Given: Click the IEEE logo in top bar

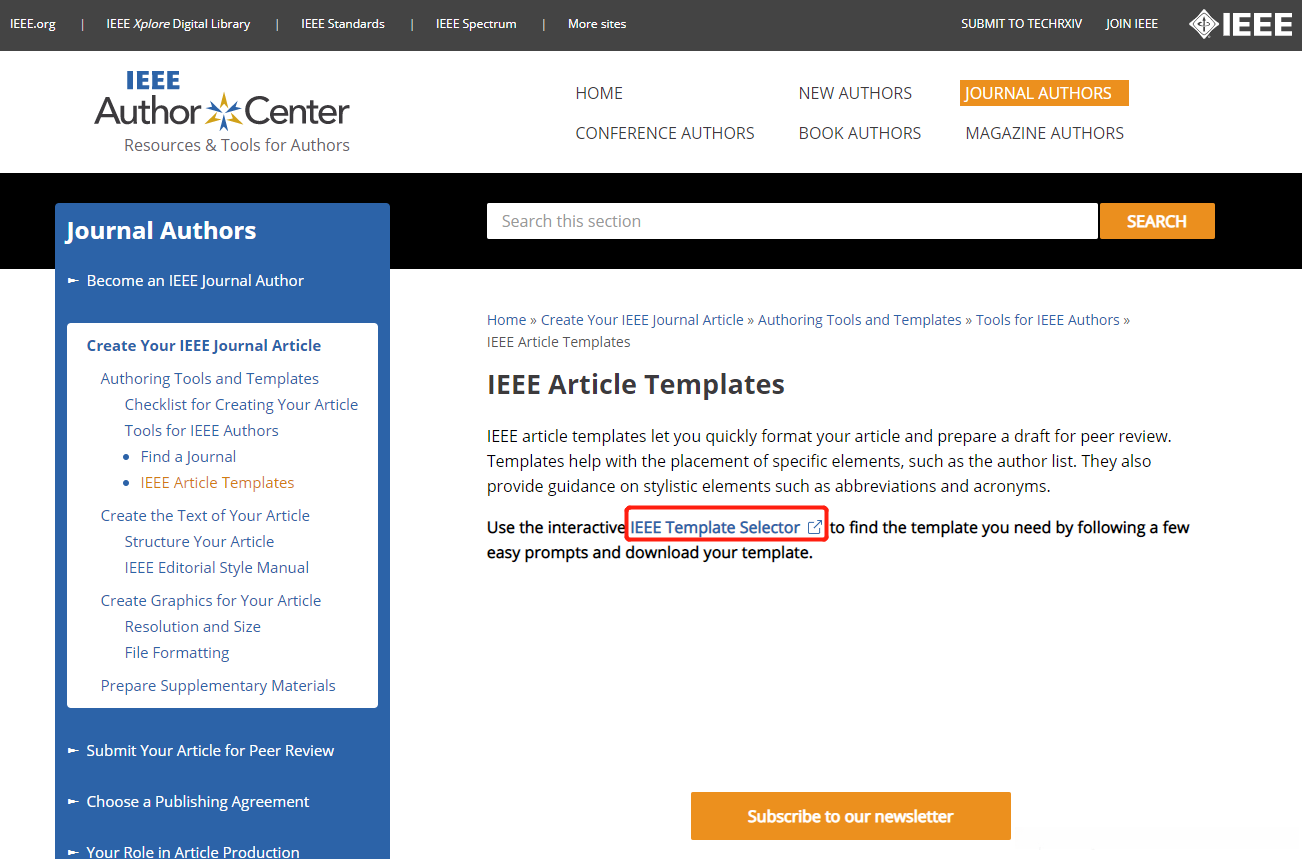Looking at the screenshot, I should (1240, 24).
